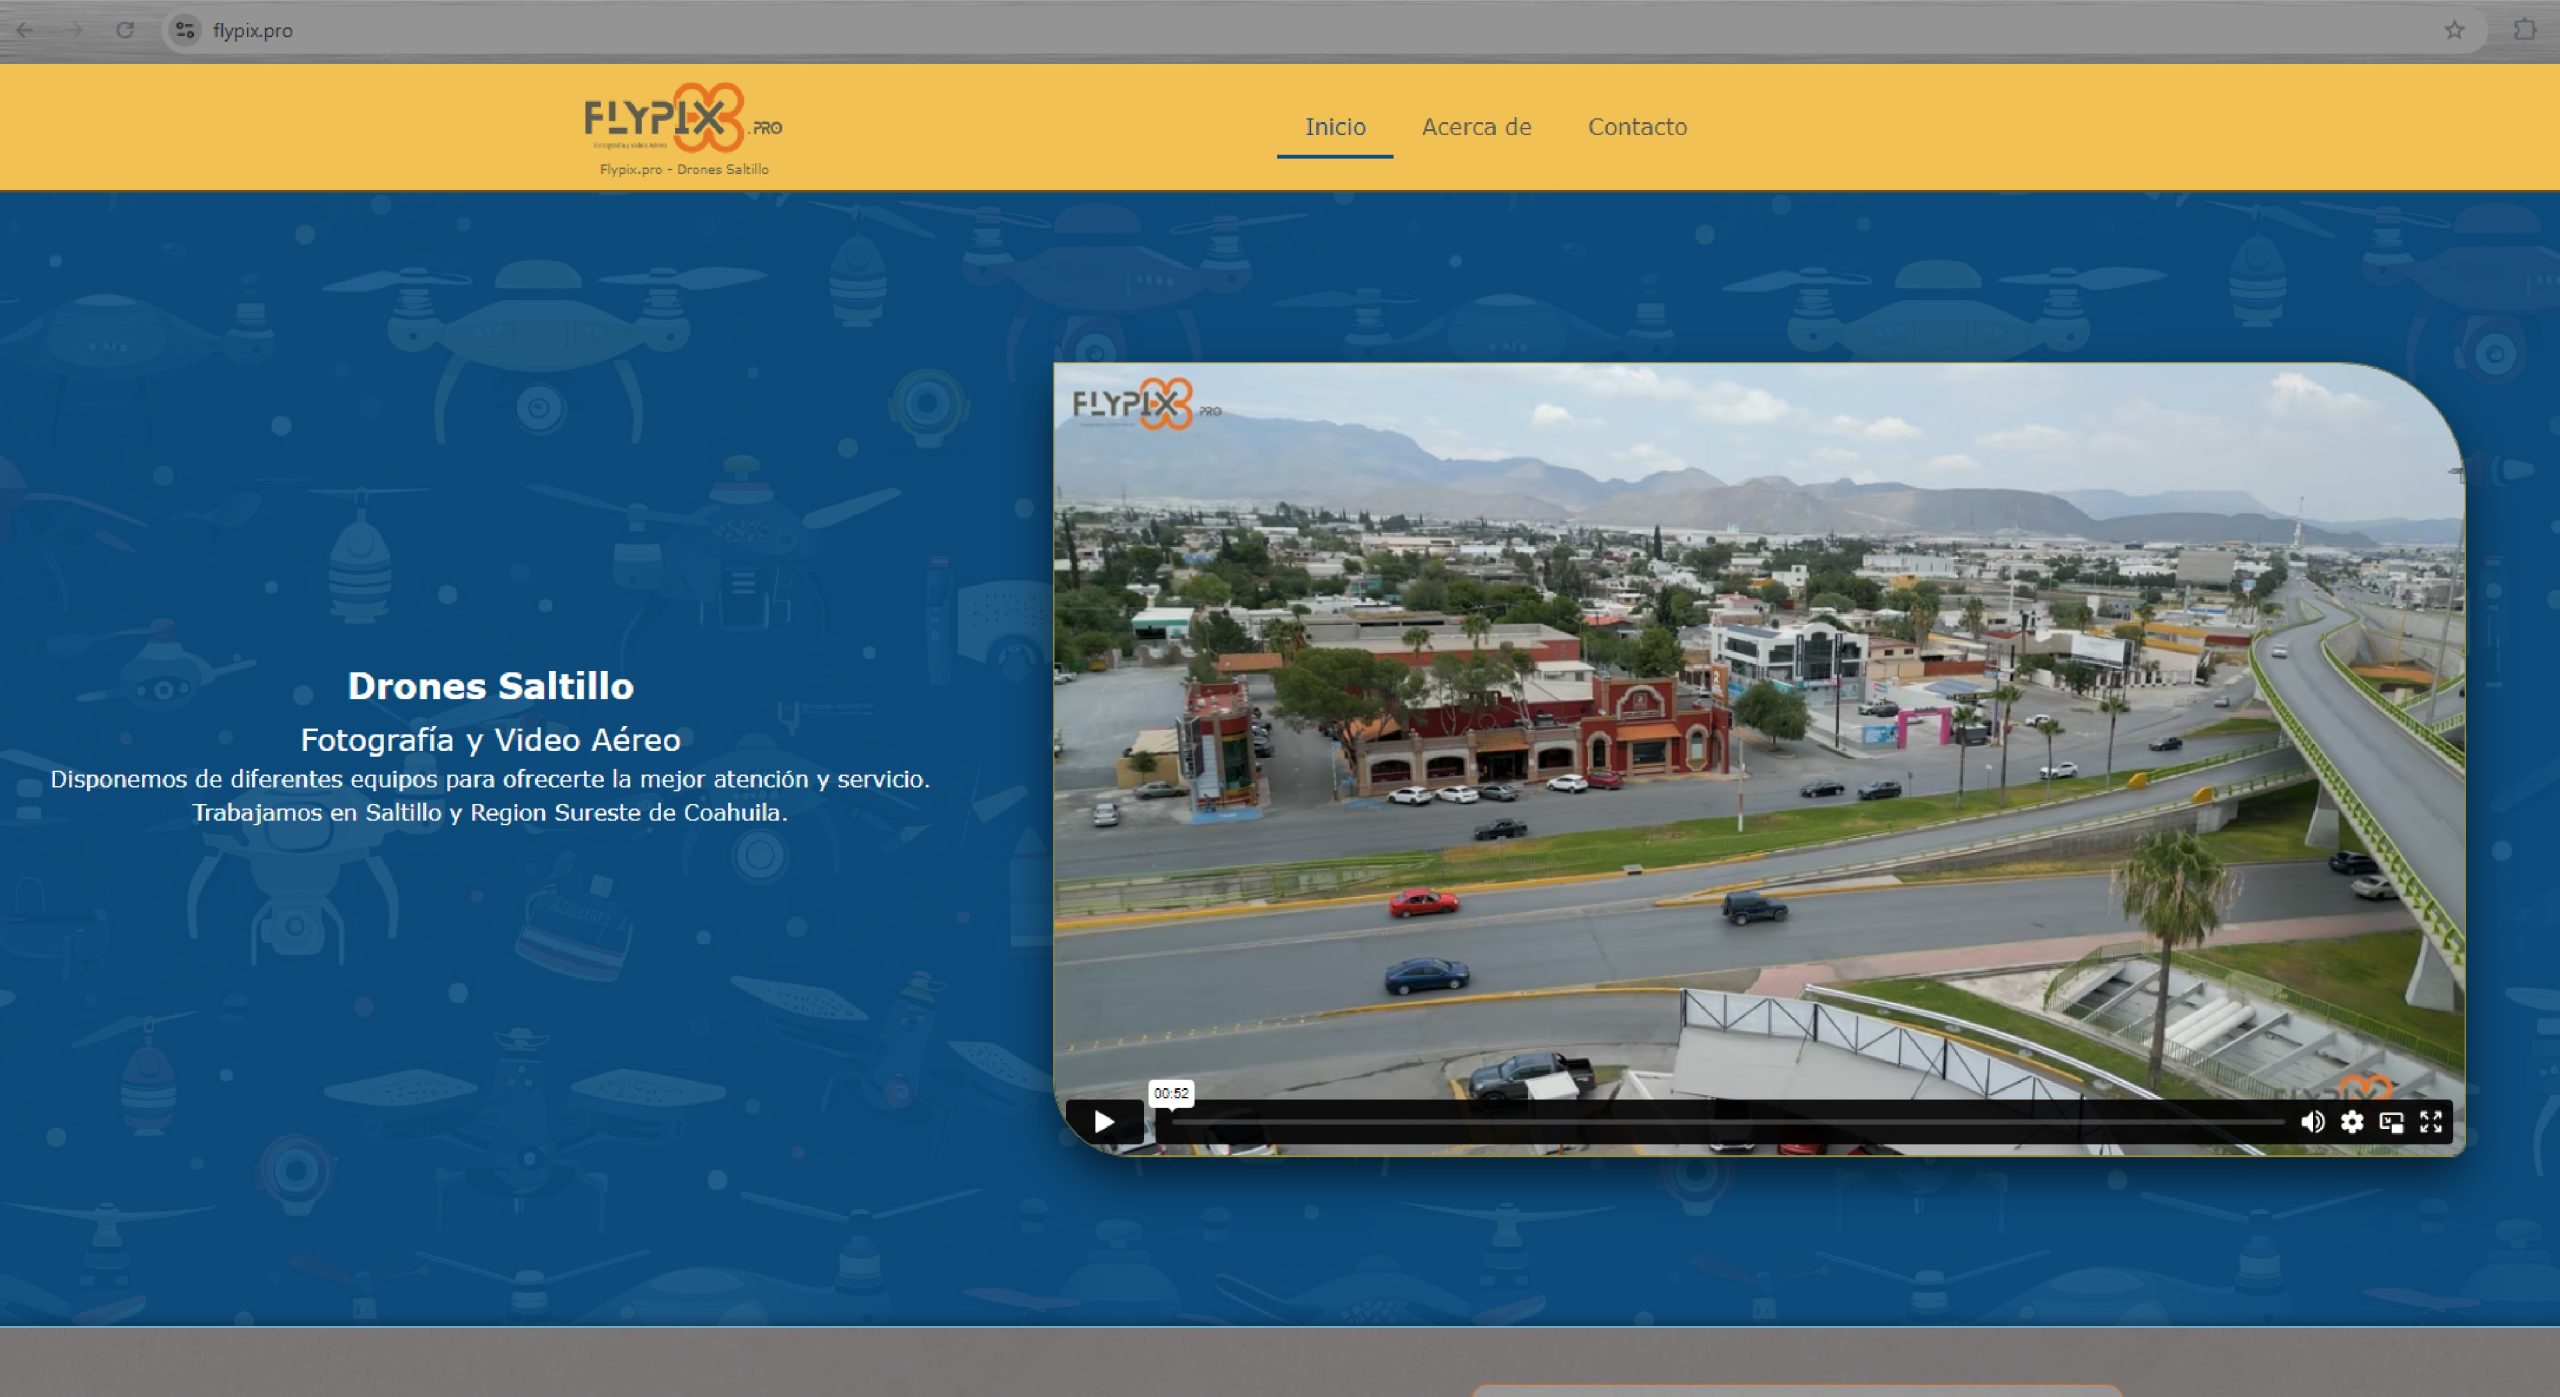Open the Contacto page
Image resolution: width=2560 pixels, height=1397 pixels.
pos(1637,127)
